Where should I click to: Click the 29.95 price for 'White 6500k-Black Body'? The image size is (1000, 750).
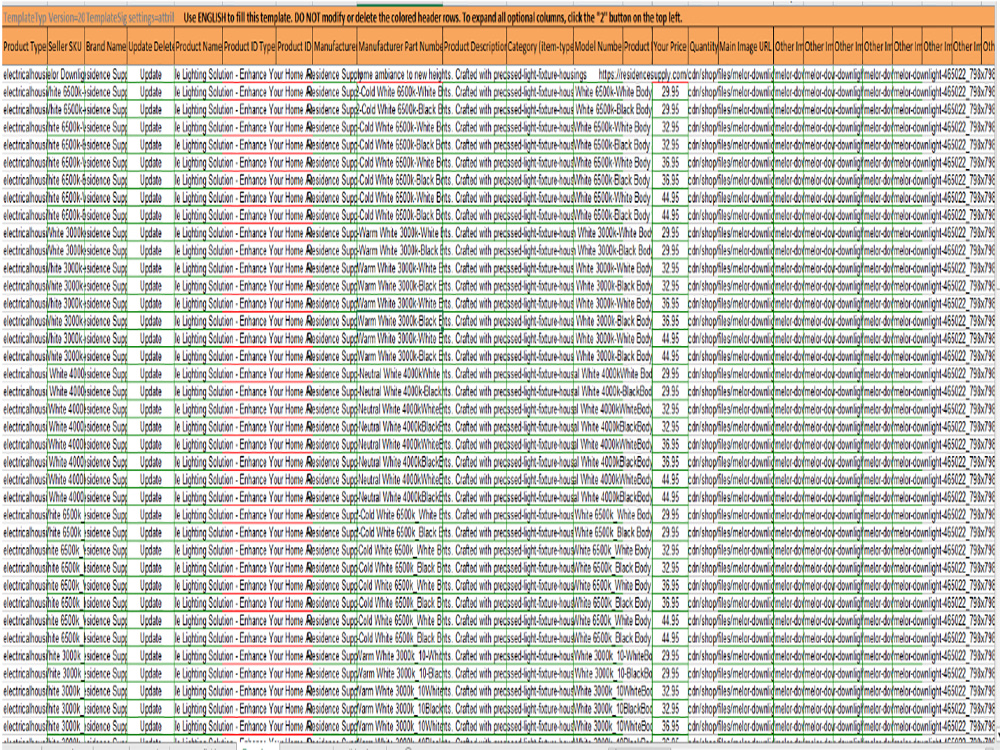point(670,110)
